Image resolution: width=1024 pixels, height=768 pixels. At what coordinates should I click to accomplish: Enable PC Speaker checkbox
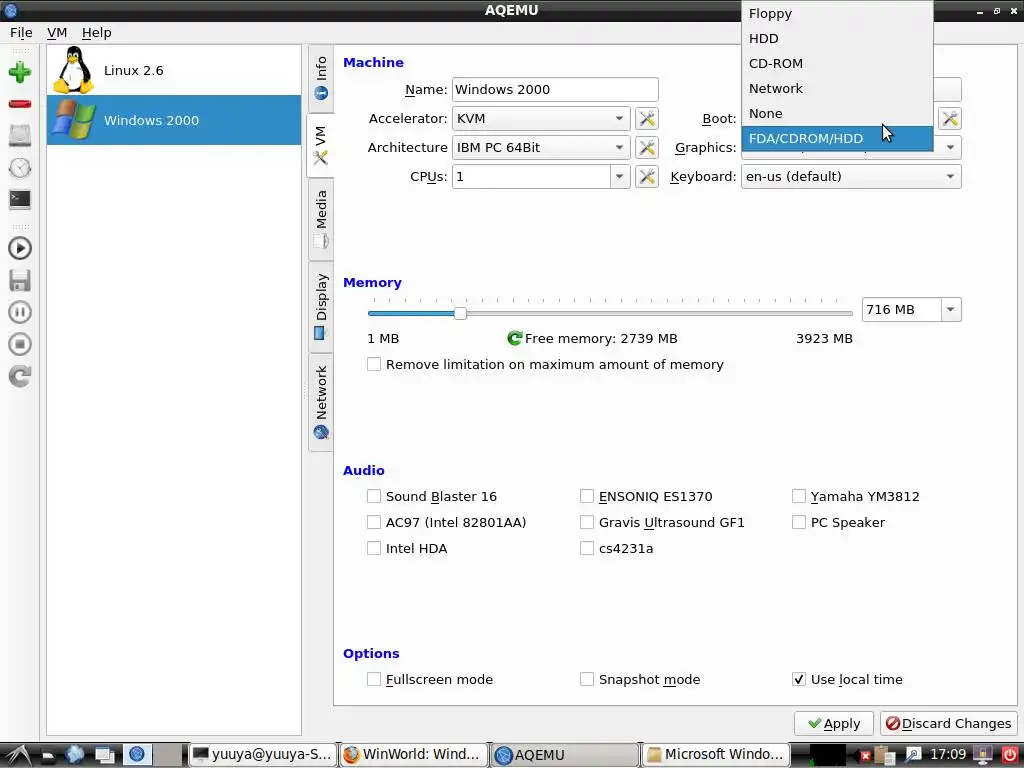pyautogui.click(x=839, y=522)
